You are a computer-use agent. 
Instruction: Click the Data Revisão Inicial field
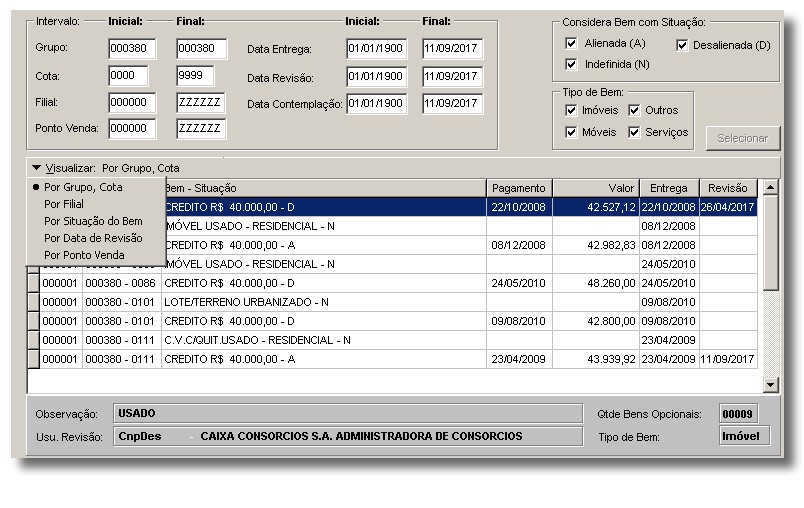(x=376, y=76)
